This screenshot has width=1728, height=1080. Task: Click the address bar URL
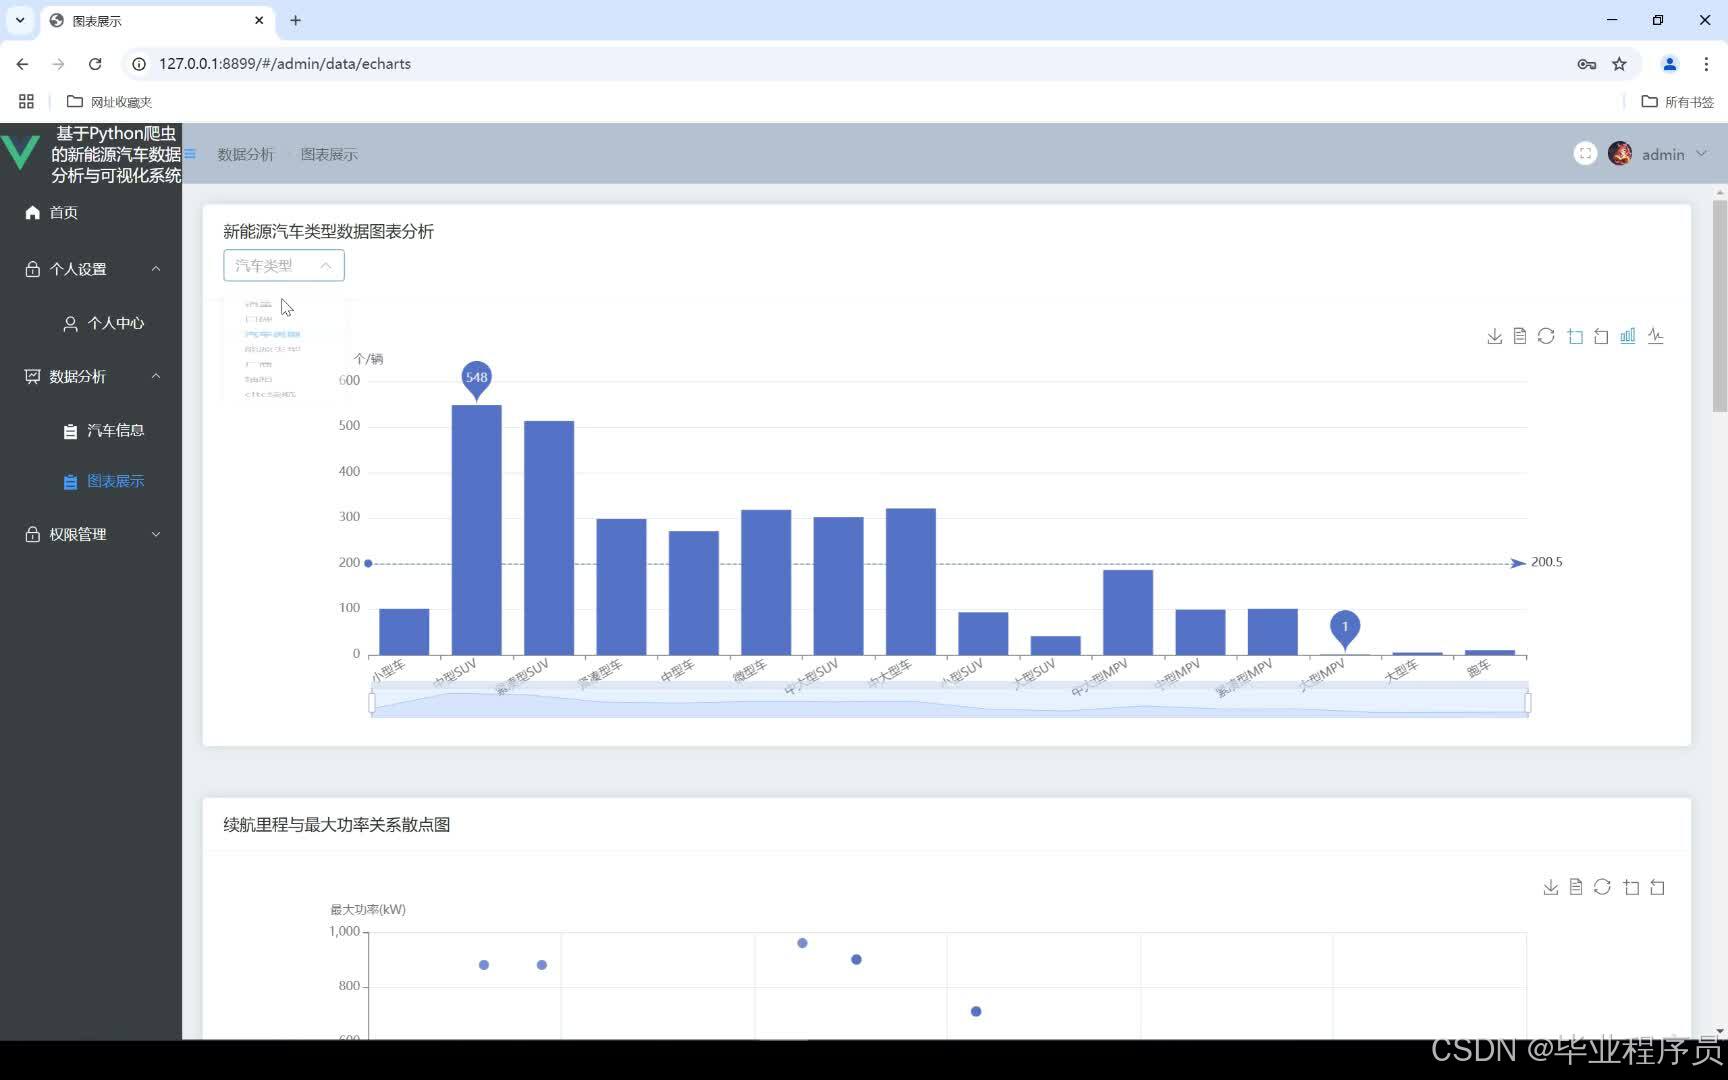click(x=285, y=63)
